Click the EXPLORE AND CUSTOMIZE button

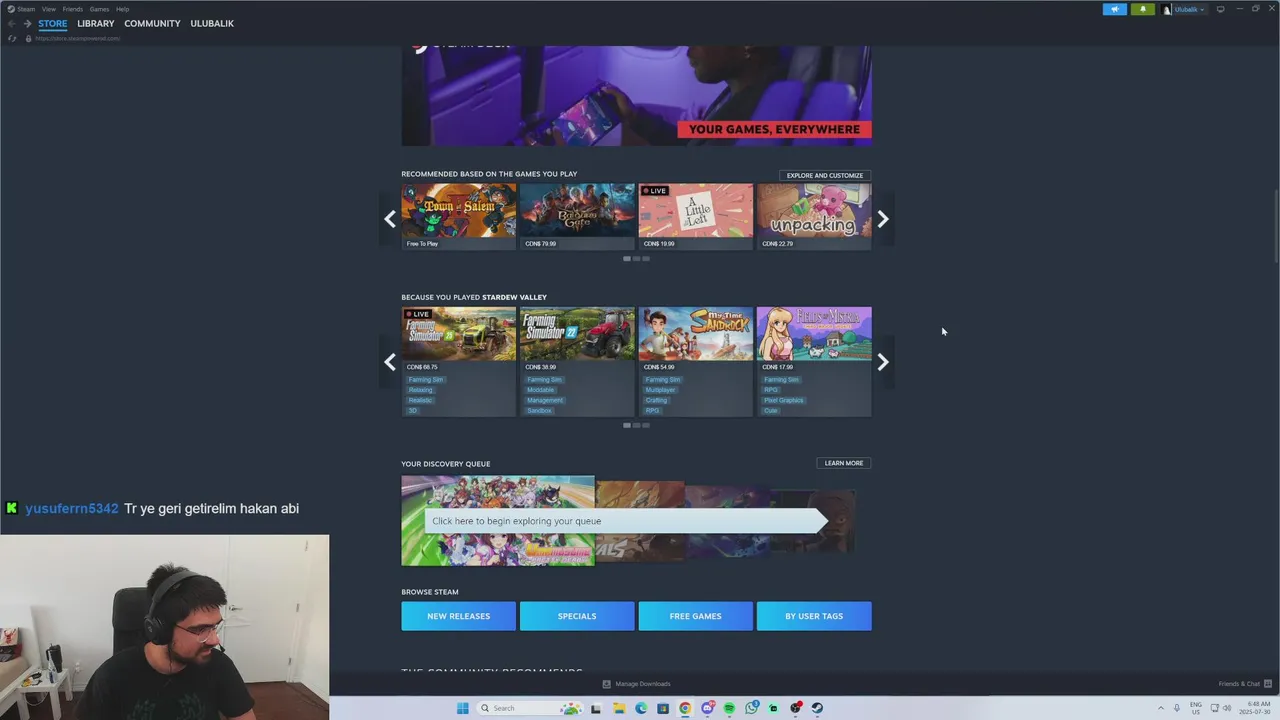click(825, 175)
